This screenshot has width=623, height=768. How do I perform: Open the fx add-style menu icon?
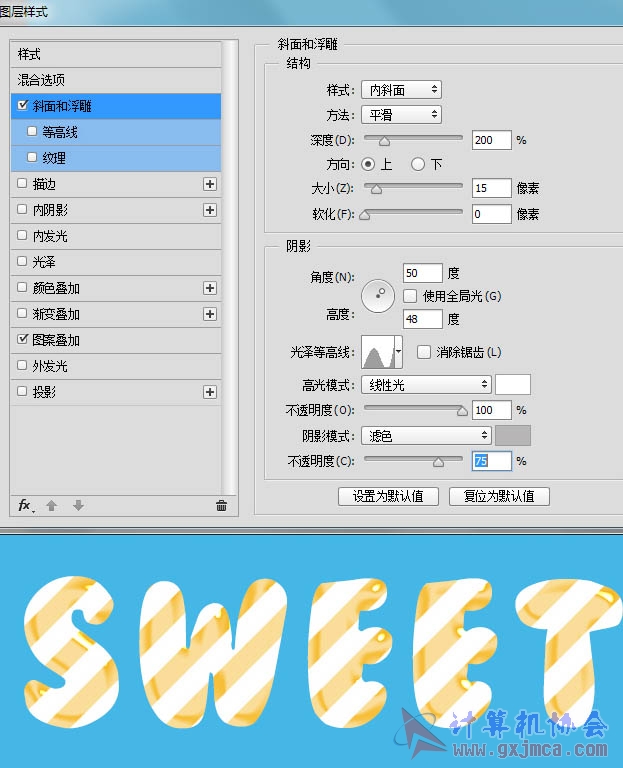(25, 505)
